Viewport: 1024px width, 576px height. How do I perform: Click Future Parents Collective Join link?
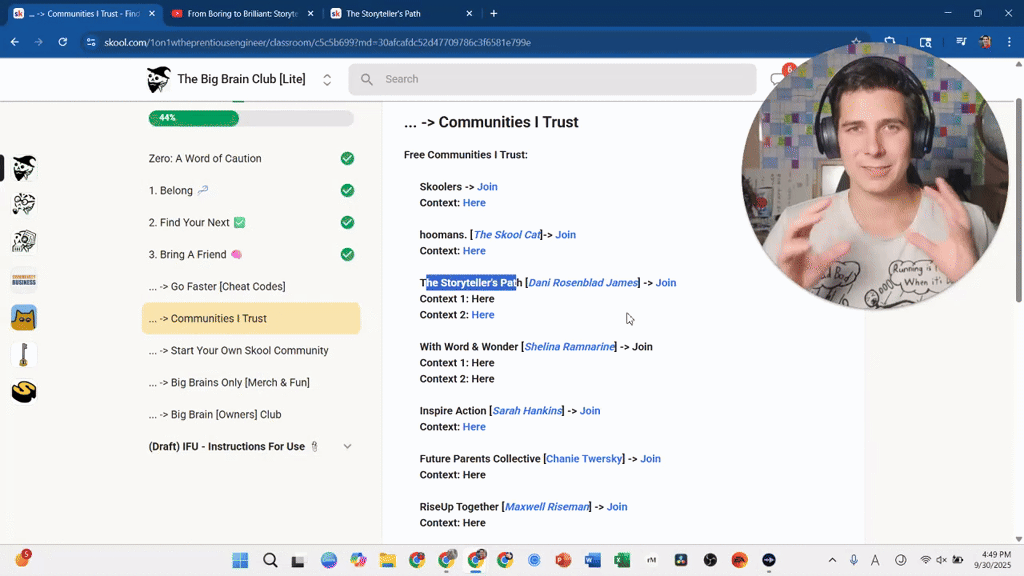point(650,458)
